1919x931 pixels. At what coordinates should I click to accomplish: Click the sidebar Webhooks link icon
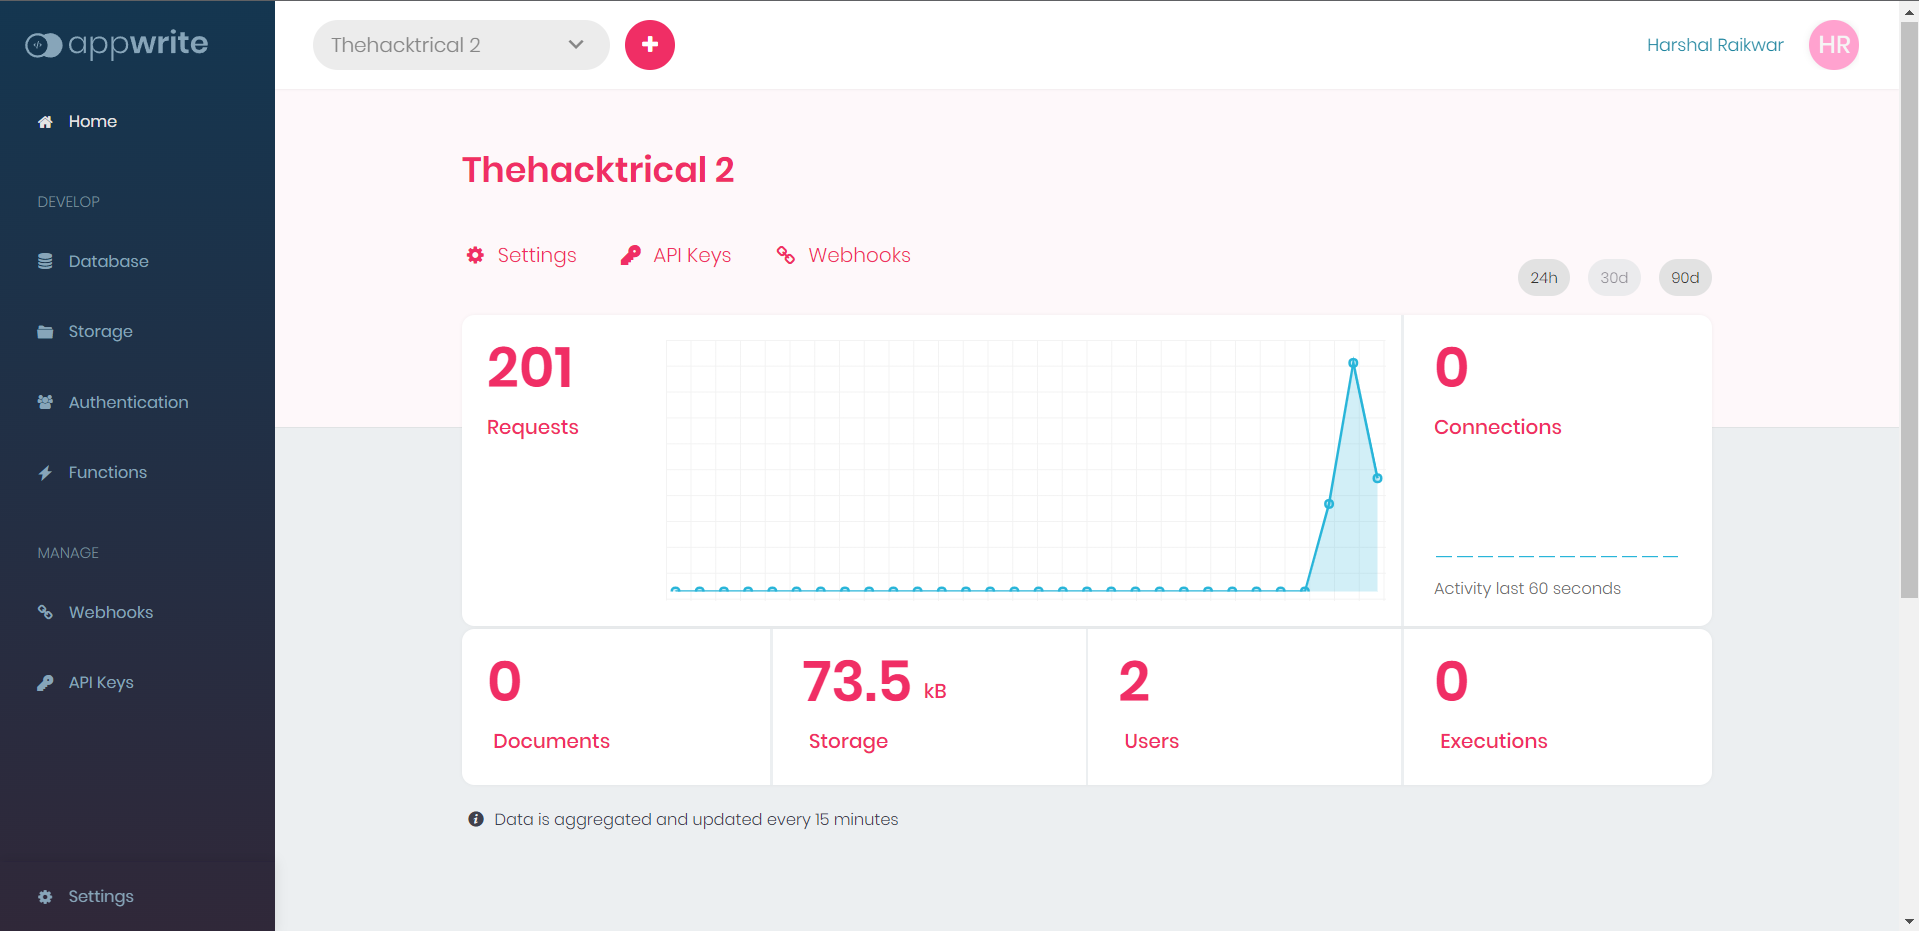pos(45,612)
